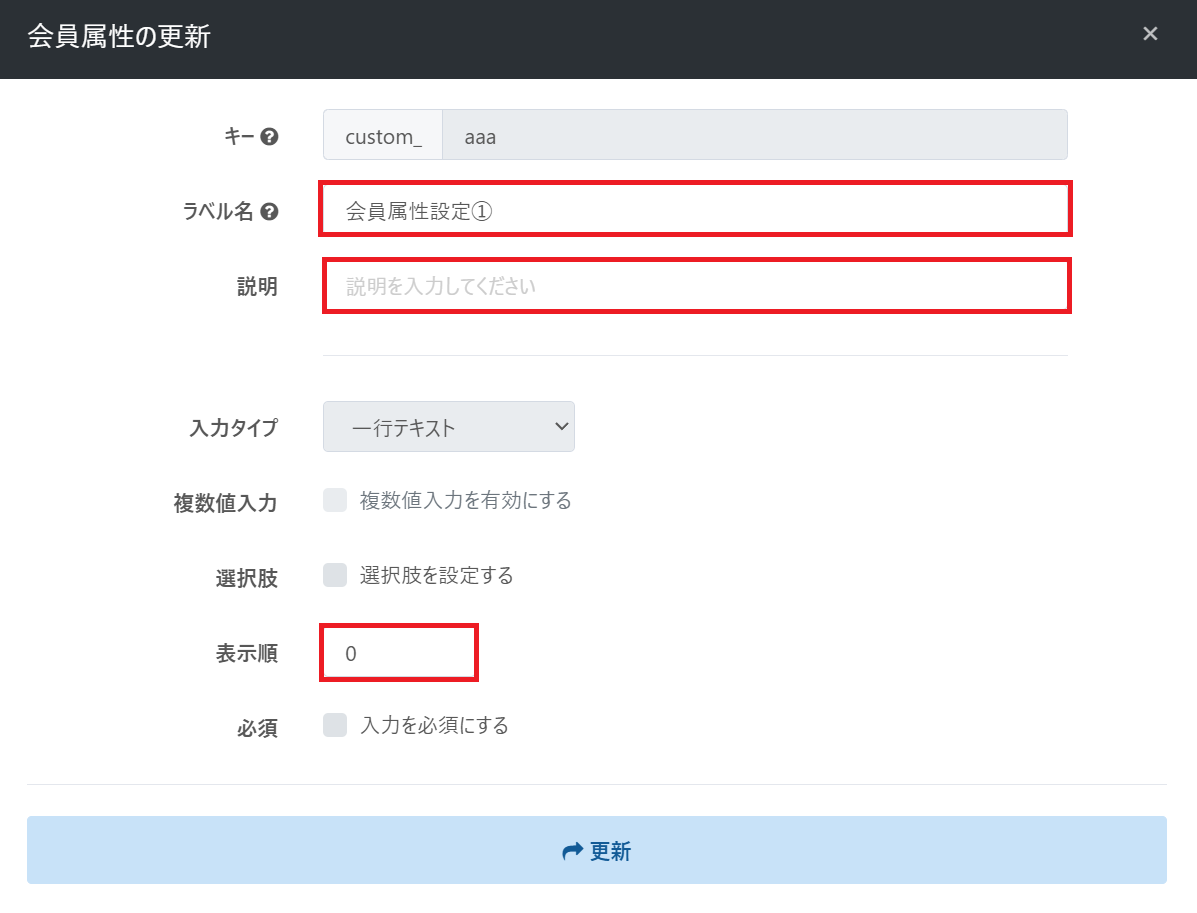Close the 会員属性の更新 dialog
Image resolution: width=1197 pixels, height=913 pixels.
[1150, 34]
